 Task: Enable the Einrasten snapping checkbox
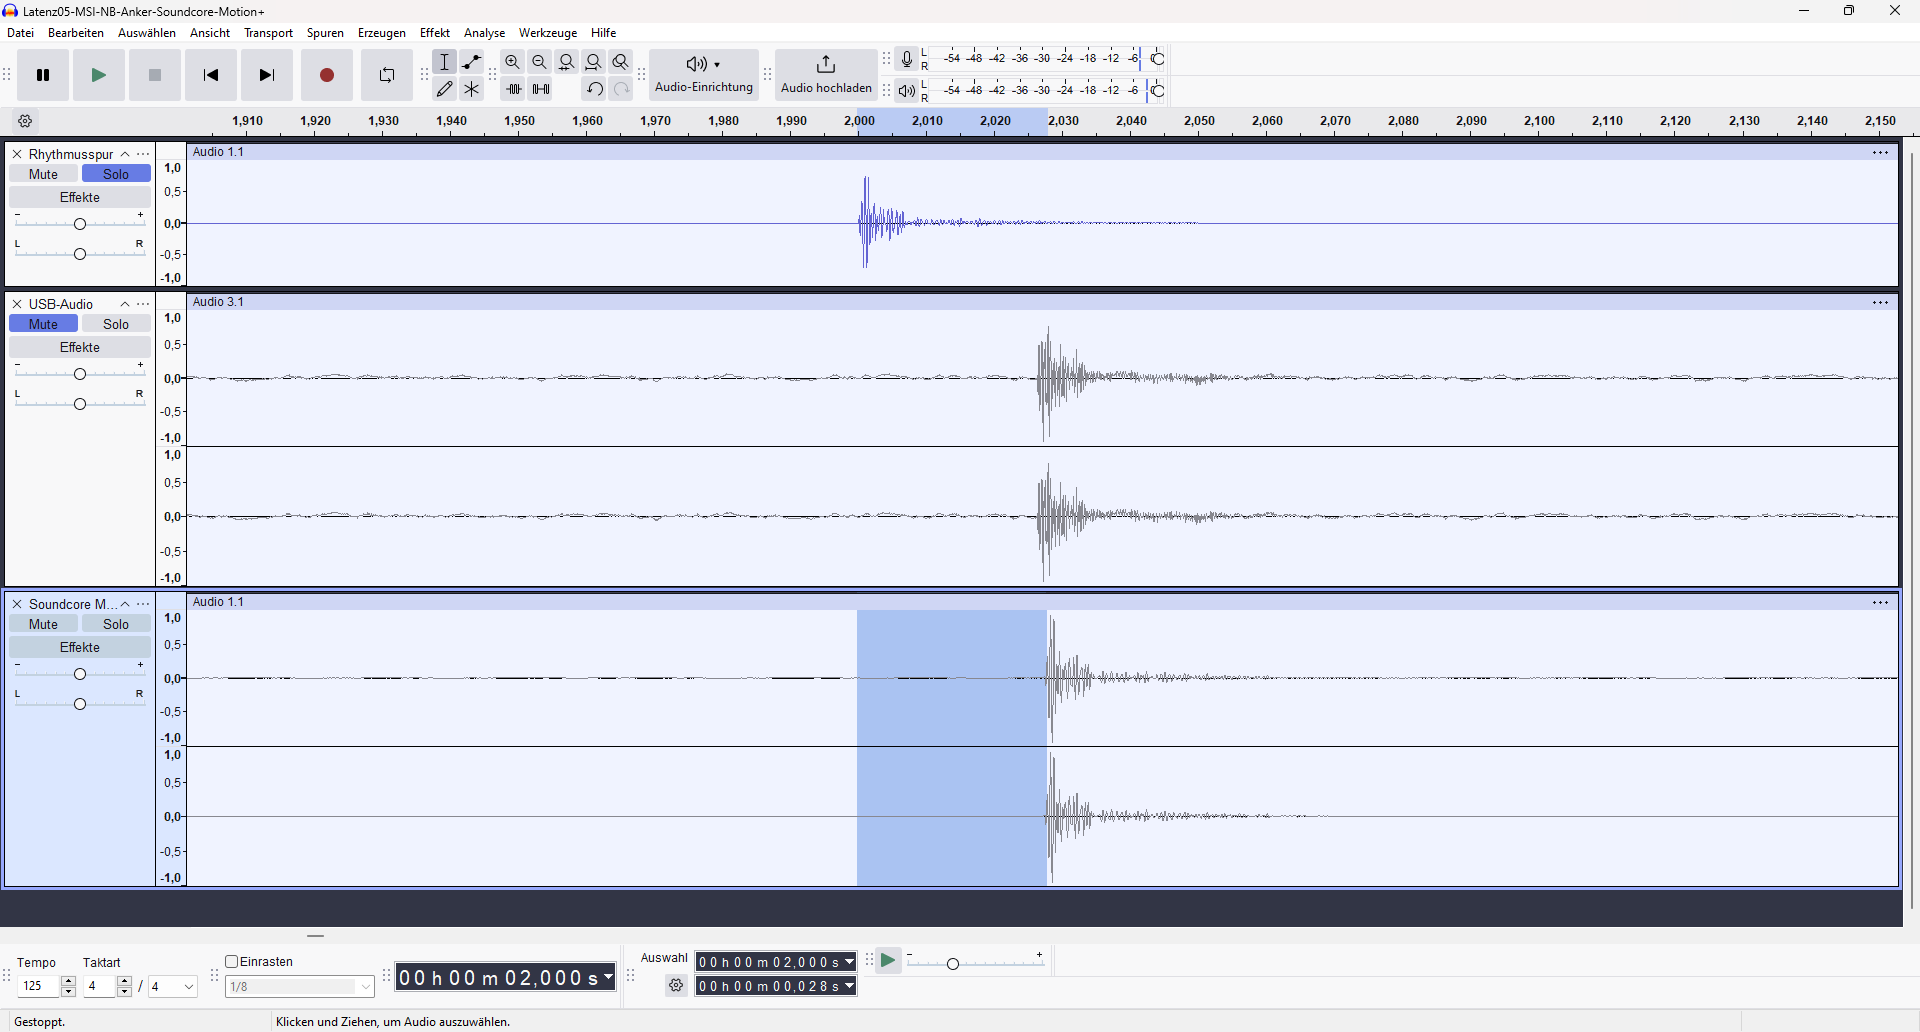232,962
